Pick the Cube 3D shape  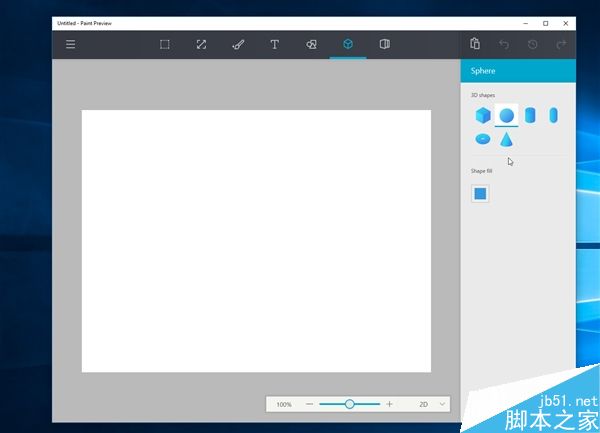coord(483,115)
